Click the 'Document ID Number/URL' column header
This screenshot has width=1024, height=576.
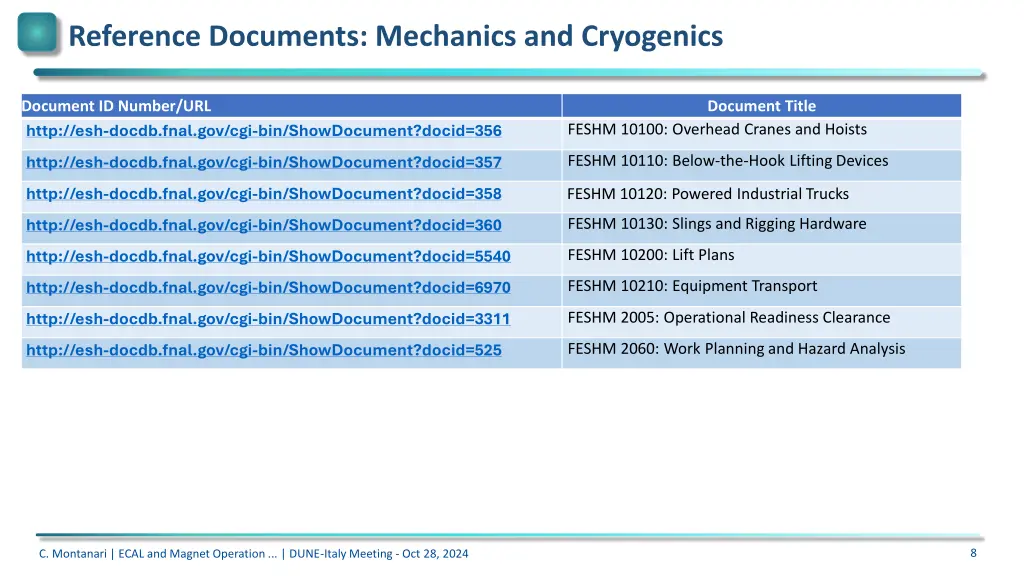point(291,106)
